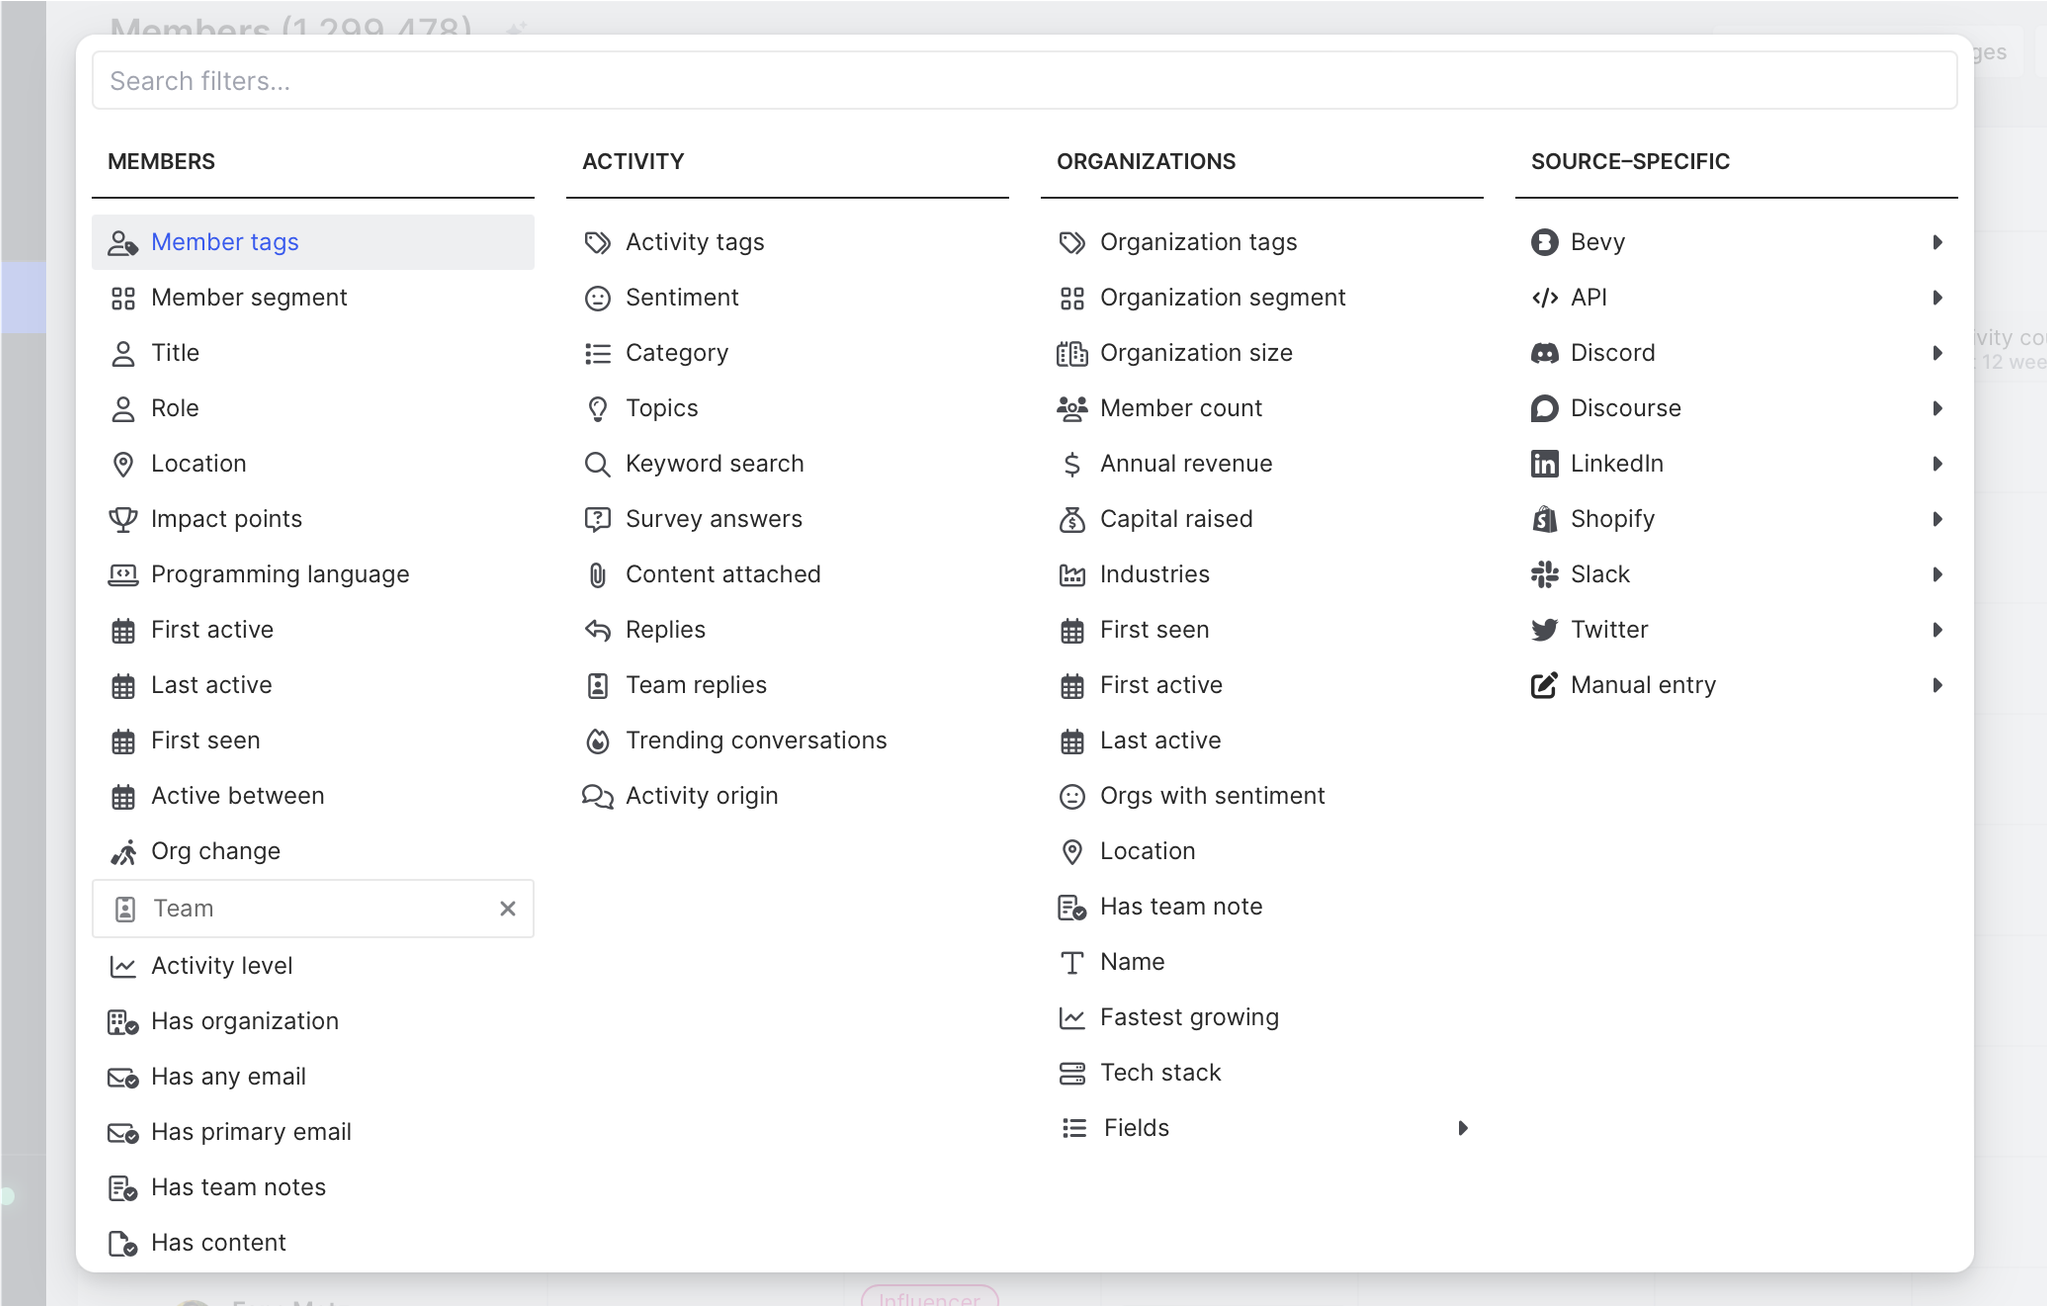Expand the Manual entry submenu arrow
Viewport: 2047px width, 1306px height.
click(1936, 685)
